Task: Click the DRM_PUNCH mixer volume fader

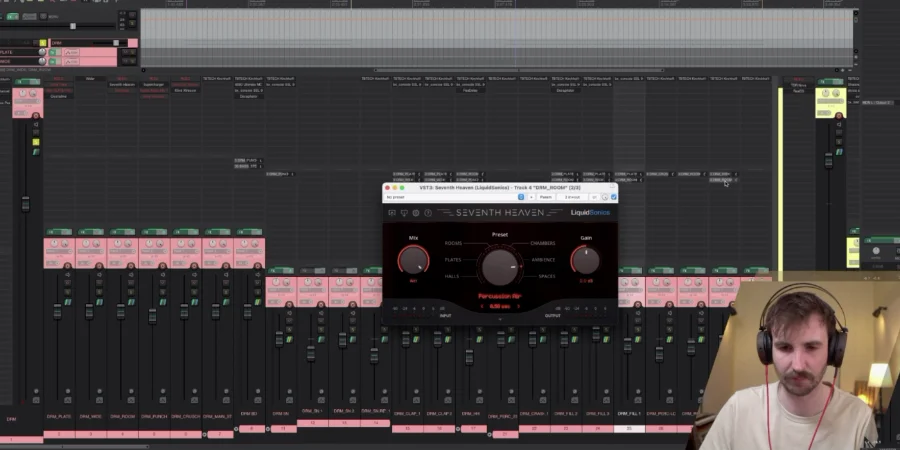Action: [152, 316]
